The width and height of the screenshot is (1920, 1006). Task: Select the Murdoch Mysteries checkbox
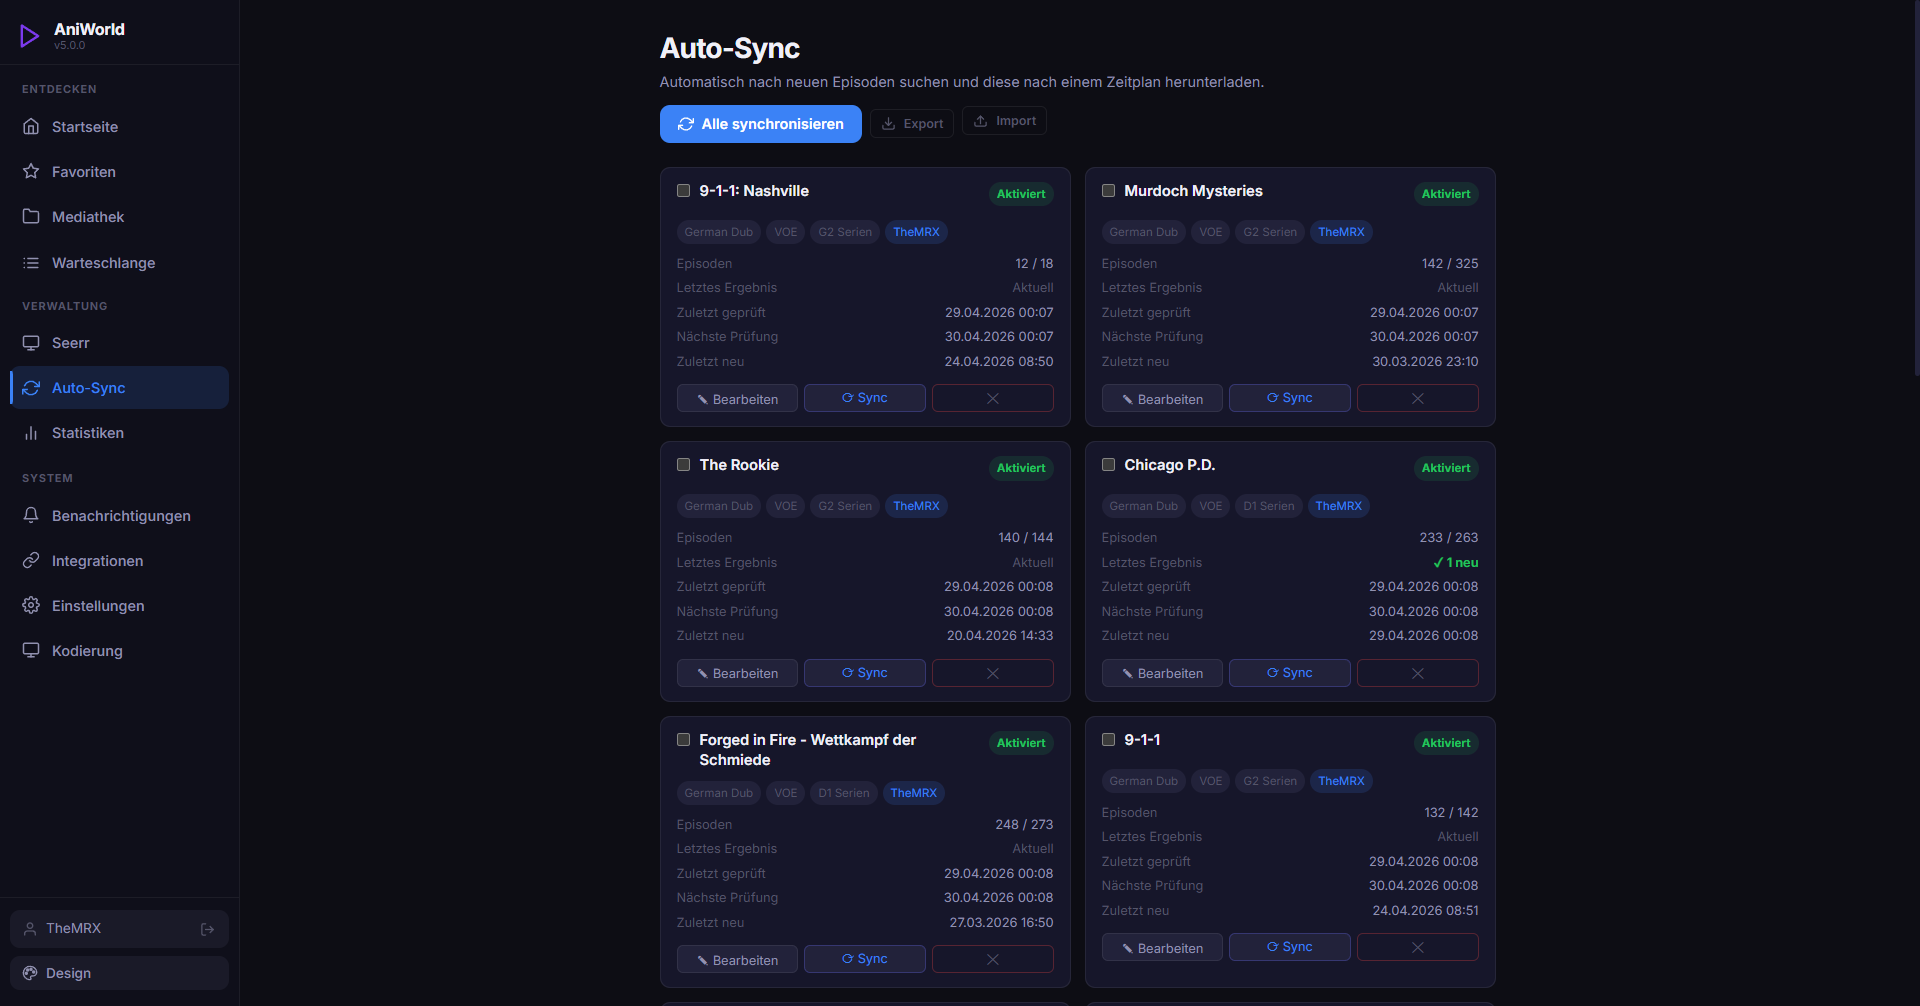click(1109, 191)
